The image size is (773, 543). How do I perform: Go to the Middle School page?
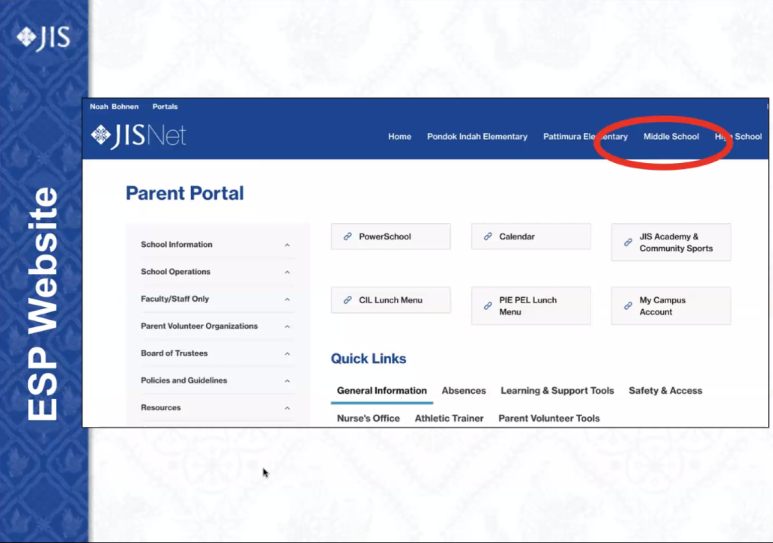point(671,137)
